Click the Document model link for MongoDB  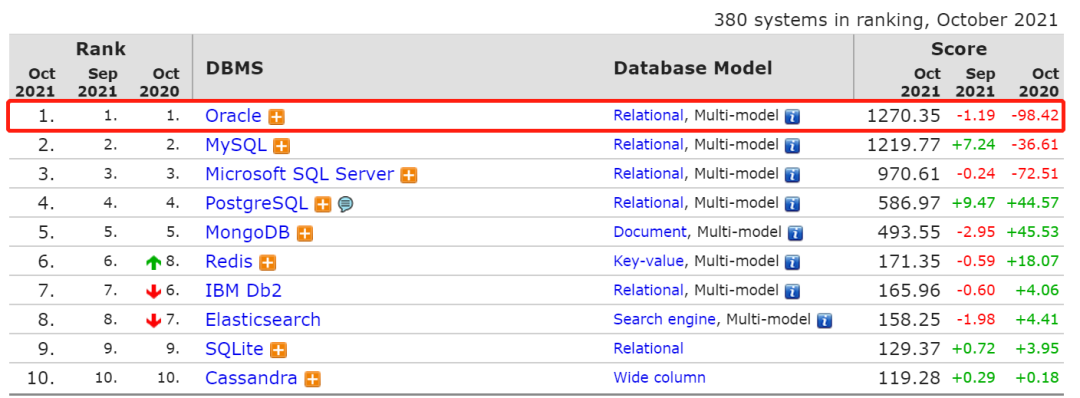650,232
